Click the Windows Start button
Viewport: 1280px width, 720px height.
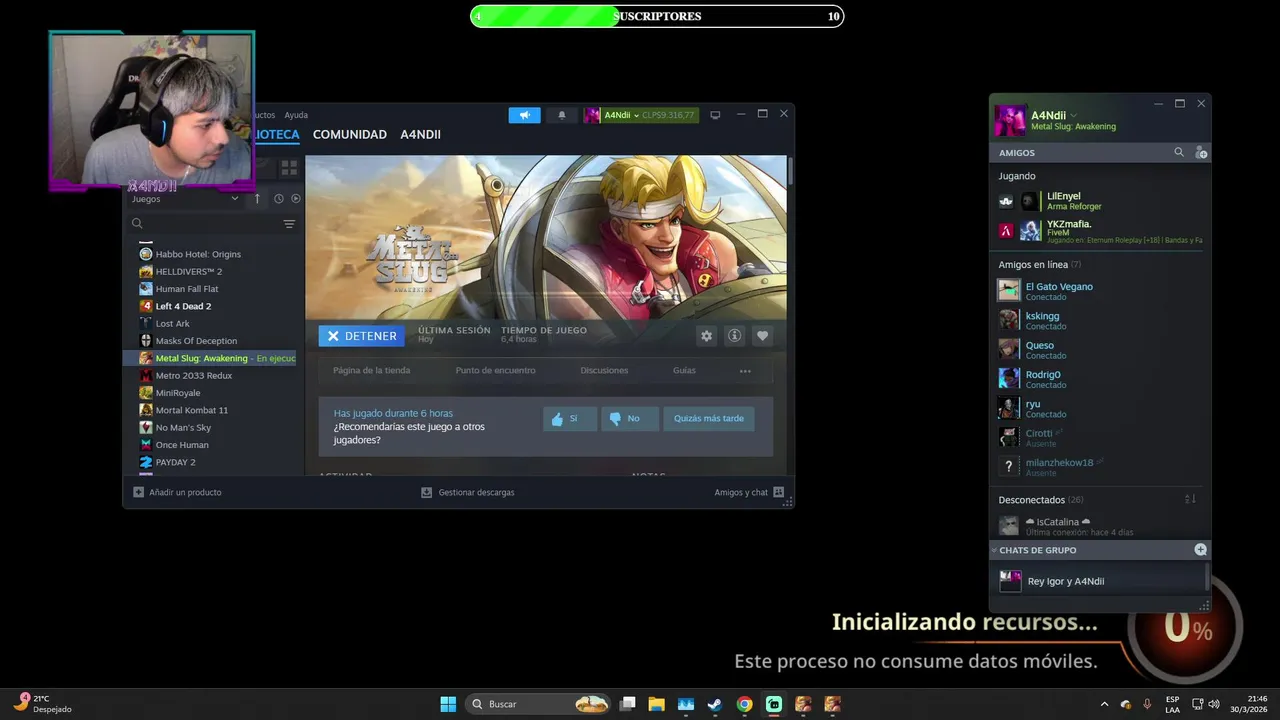[x=448, y=704]
